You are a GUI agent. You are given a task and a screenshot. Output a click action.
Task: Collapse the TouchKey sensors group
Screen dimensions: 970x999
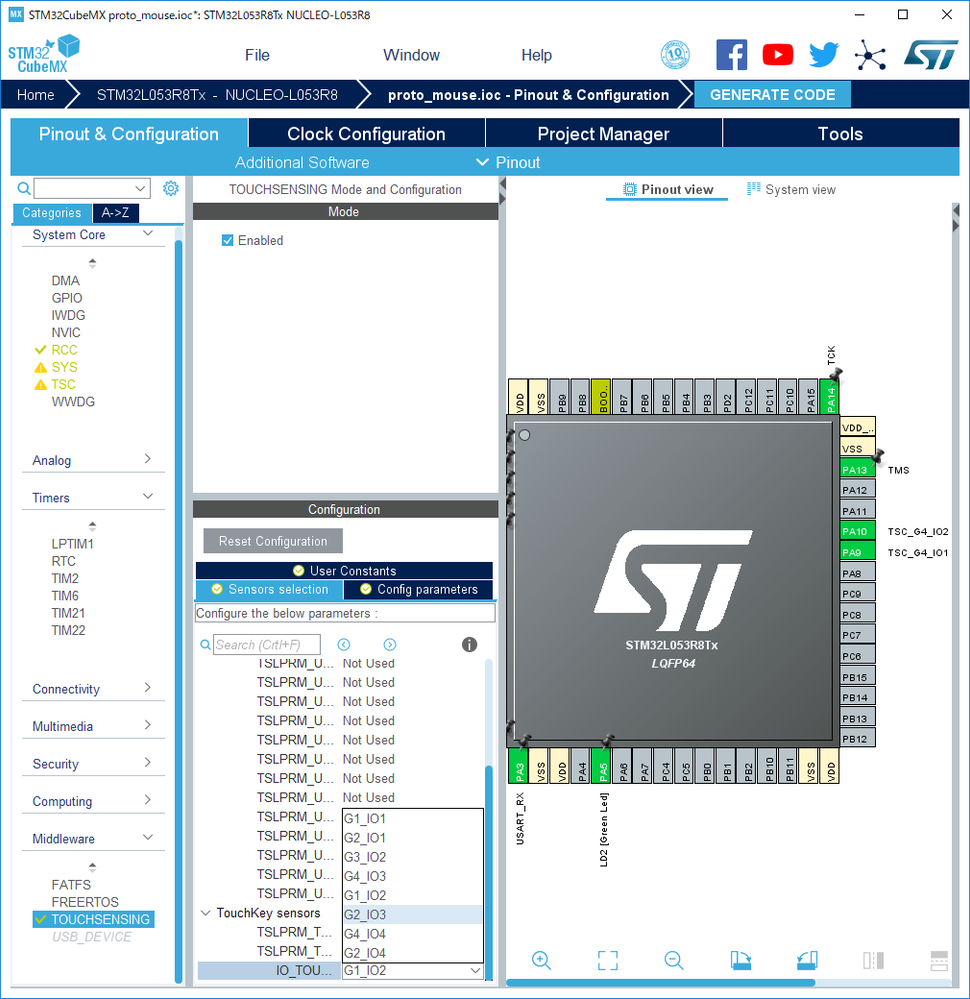coord(205,913)
